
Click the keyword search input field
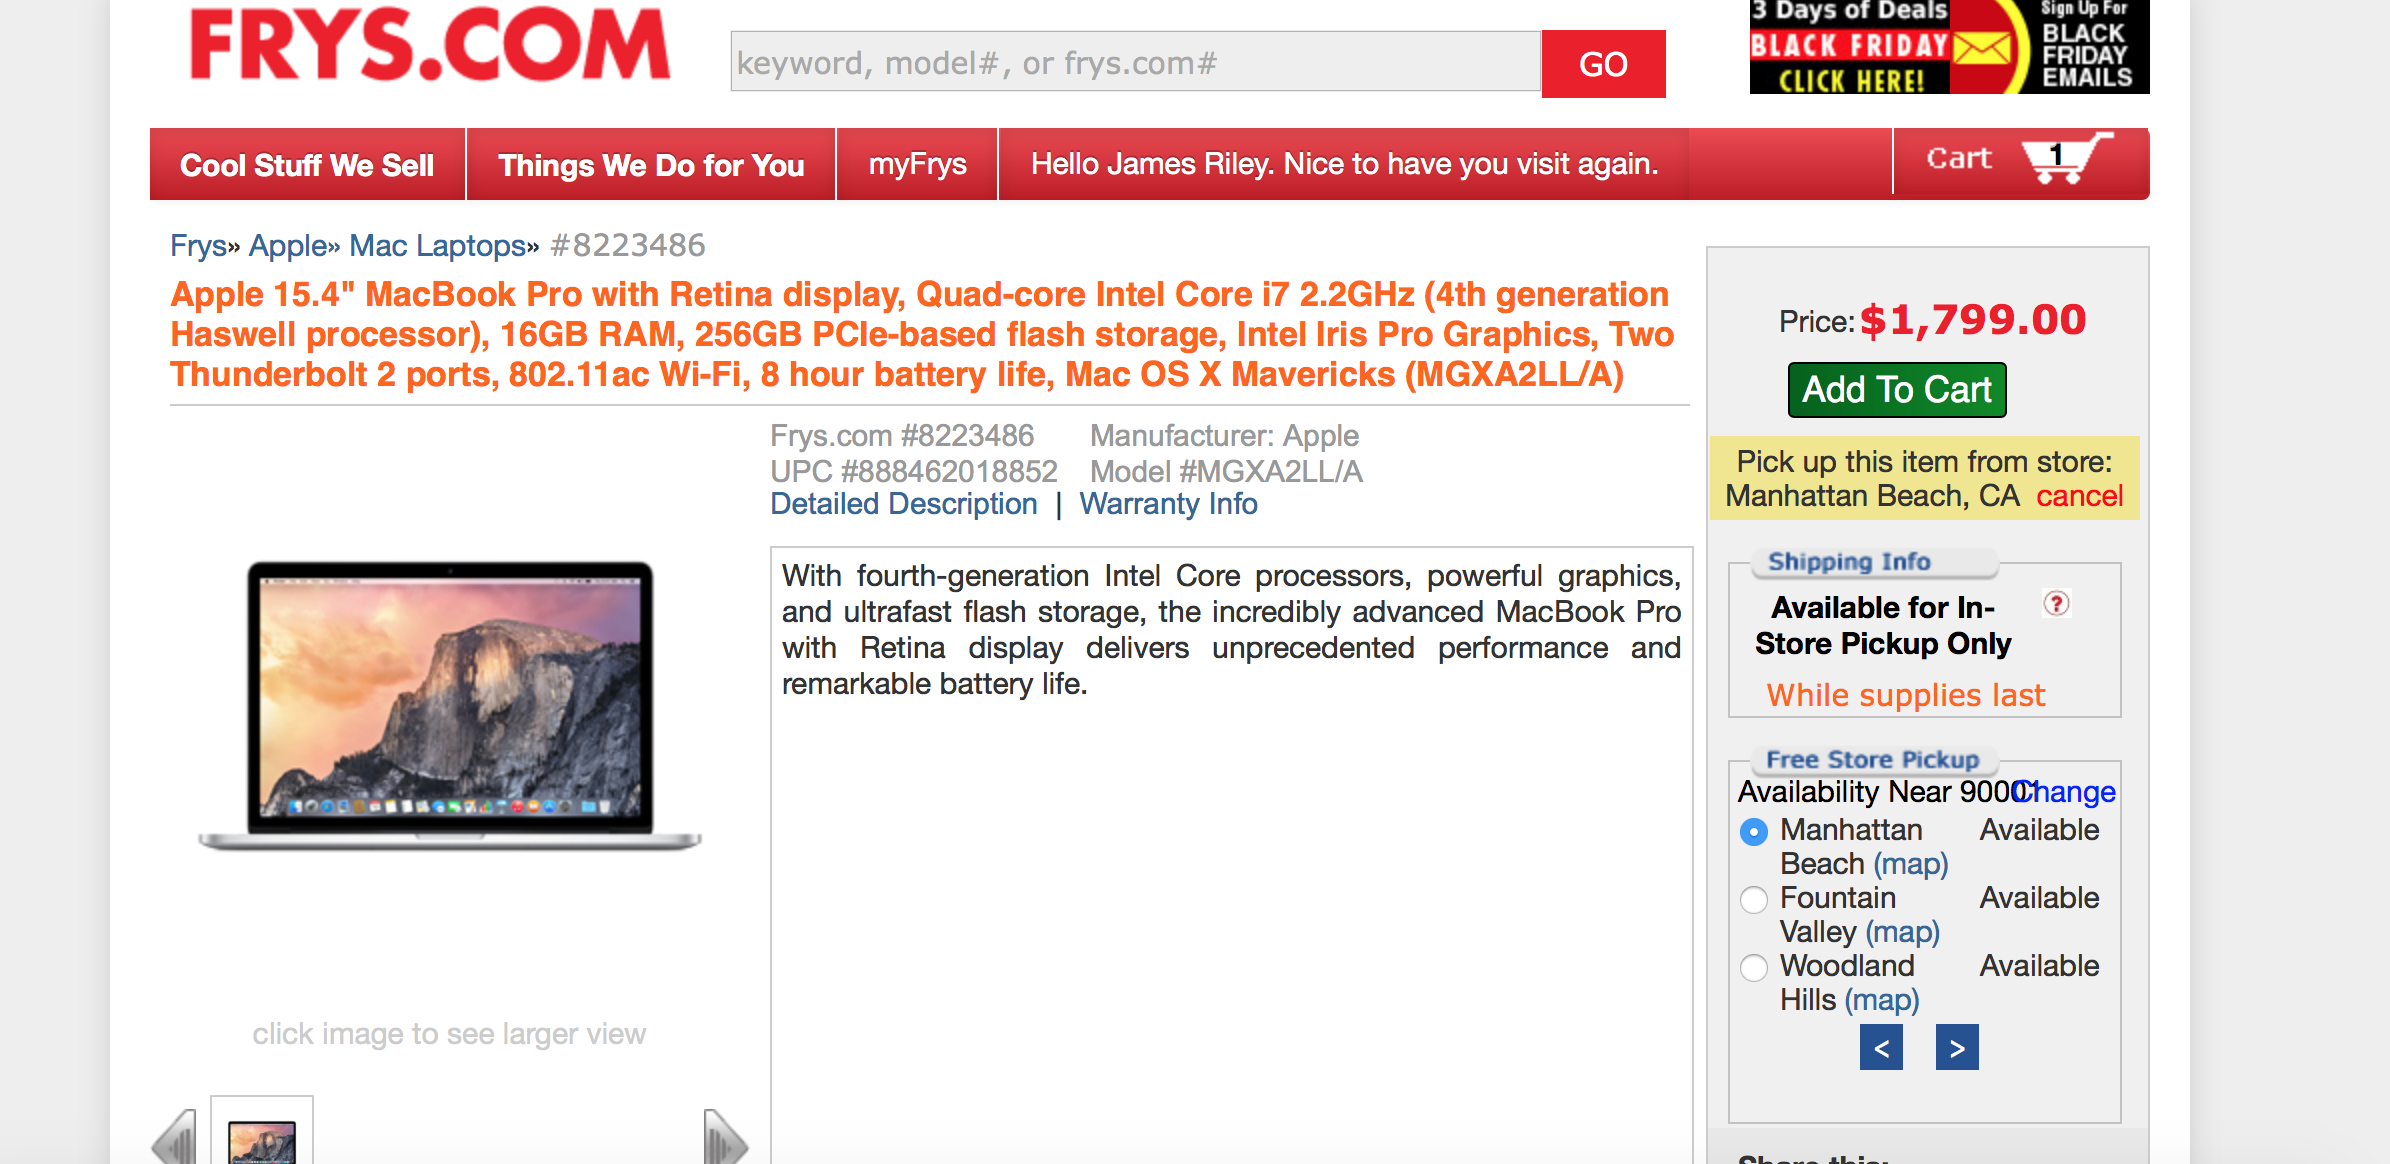coord(1135,63)
